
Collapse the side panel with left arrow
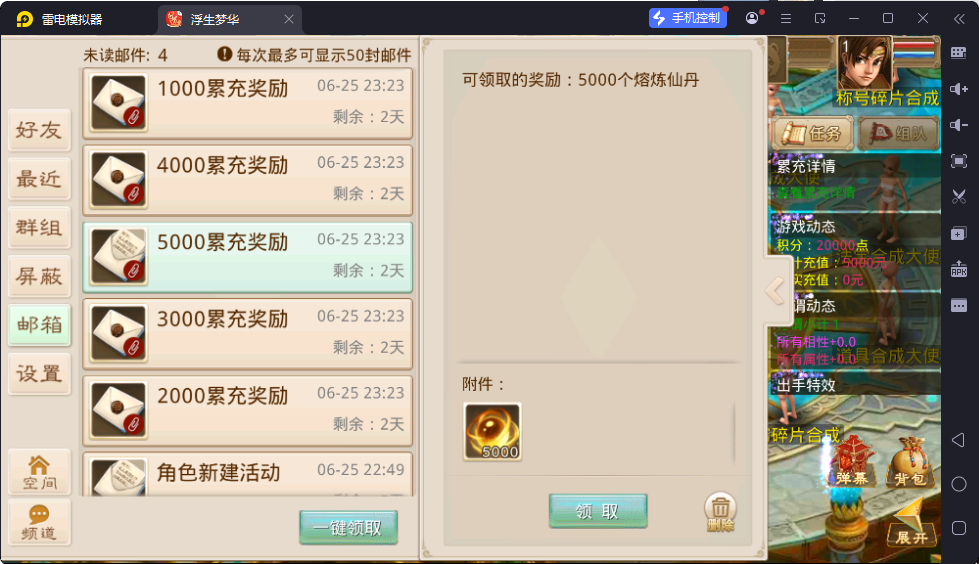click(x=775, y=290)
